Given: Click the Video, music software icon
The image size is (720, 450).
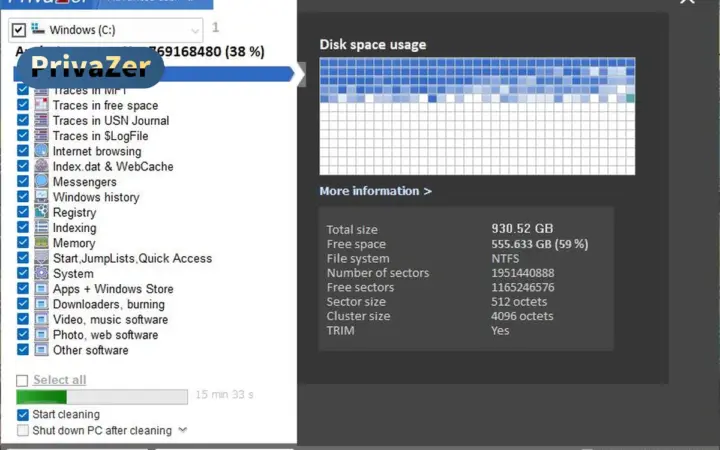Looking at the screenshot, I should pyautogui.click(x=41, y=319).
